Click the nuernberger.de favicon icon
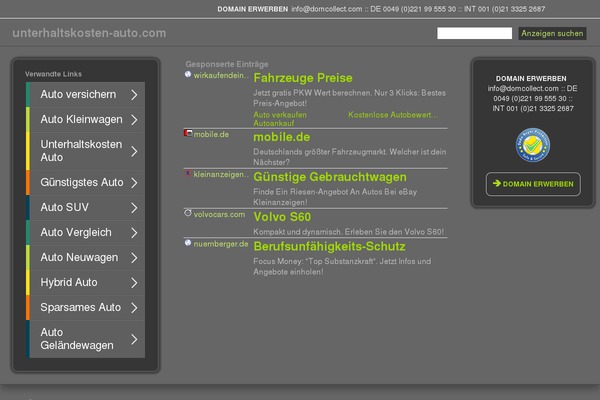 point(188,243)
